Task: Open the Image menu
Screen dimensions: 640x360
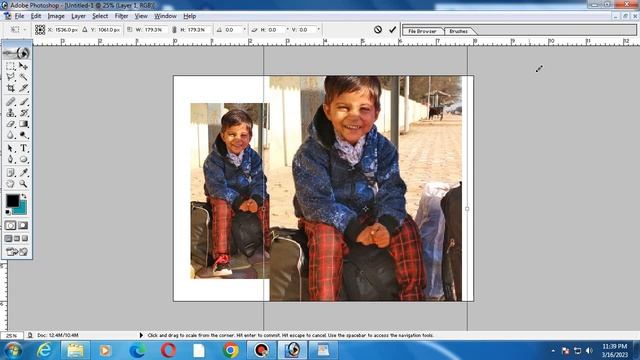Action: (56, 16)
